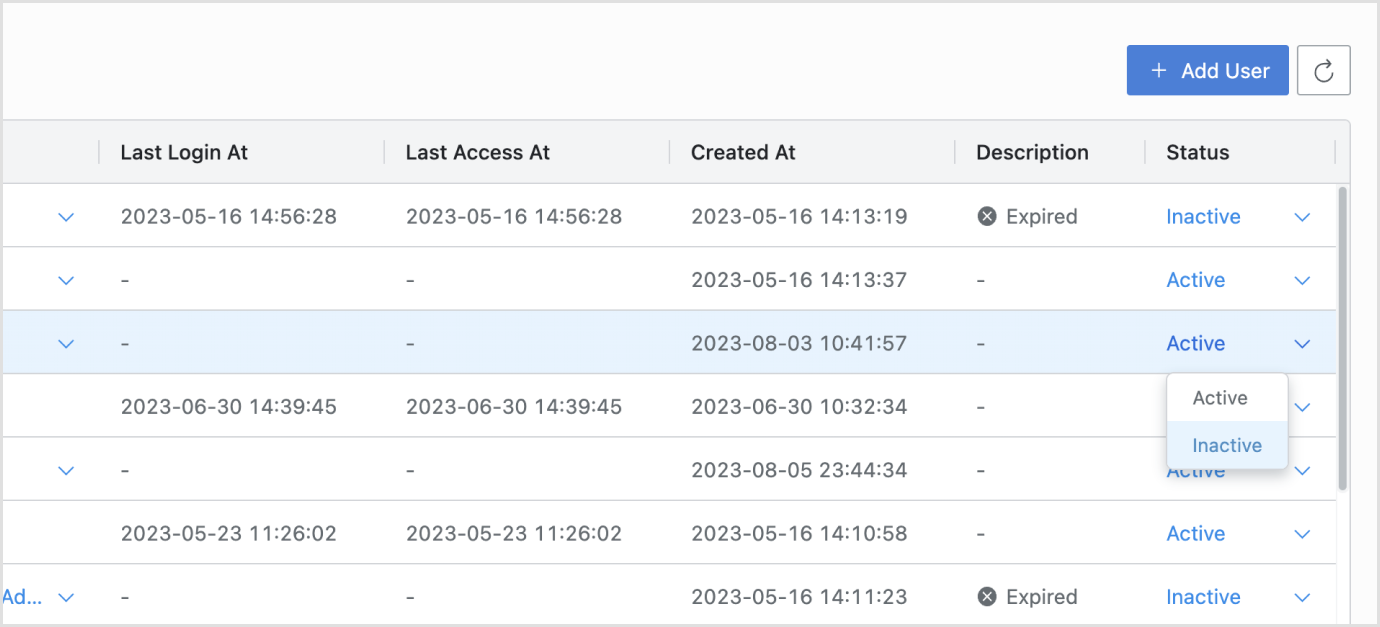The image size is (1380, 627).
Task: Open the status chevron in the bottom row
Action: [x=1302, y=597]
